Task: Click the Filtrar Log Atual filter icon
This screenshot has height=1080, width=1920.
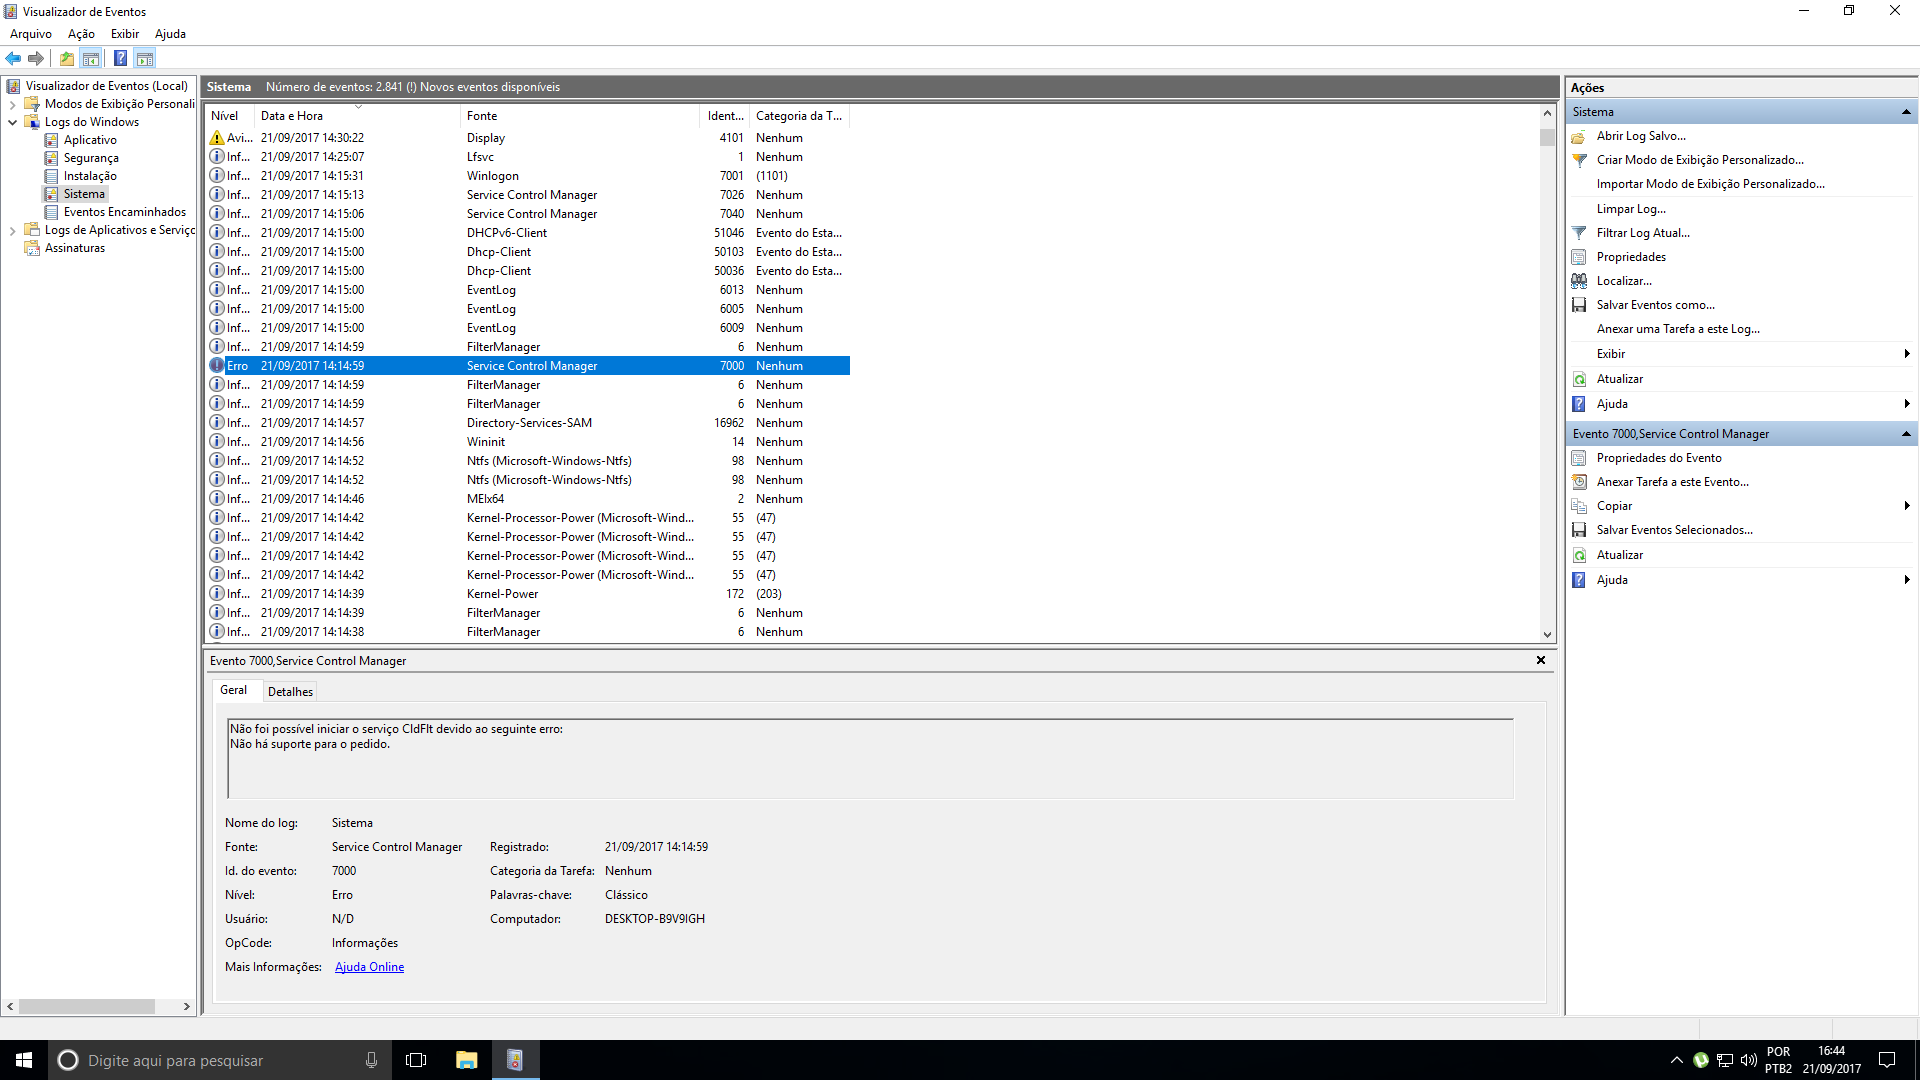Action: click(1579, 233)
